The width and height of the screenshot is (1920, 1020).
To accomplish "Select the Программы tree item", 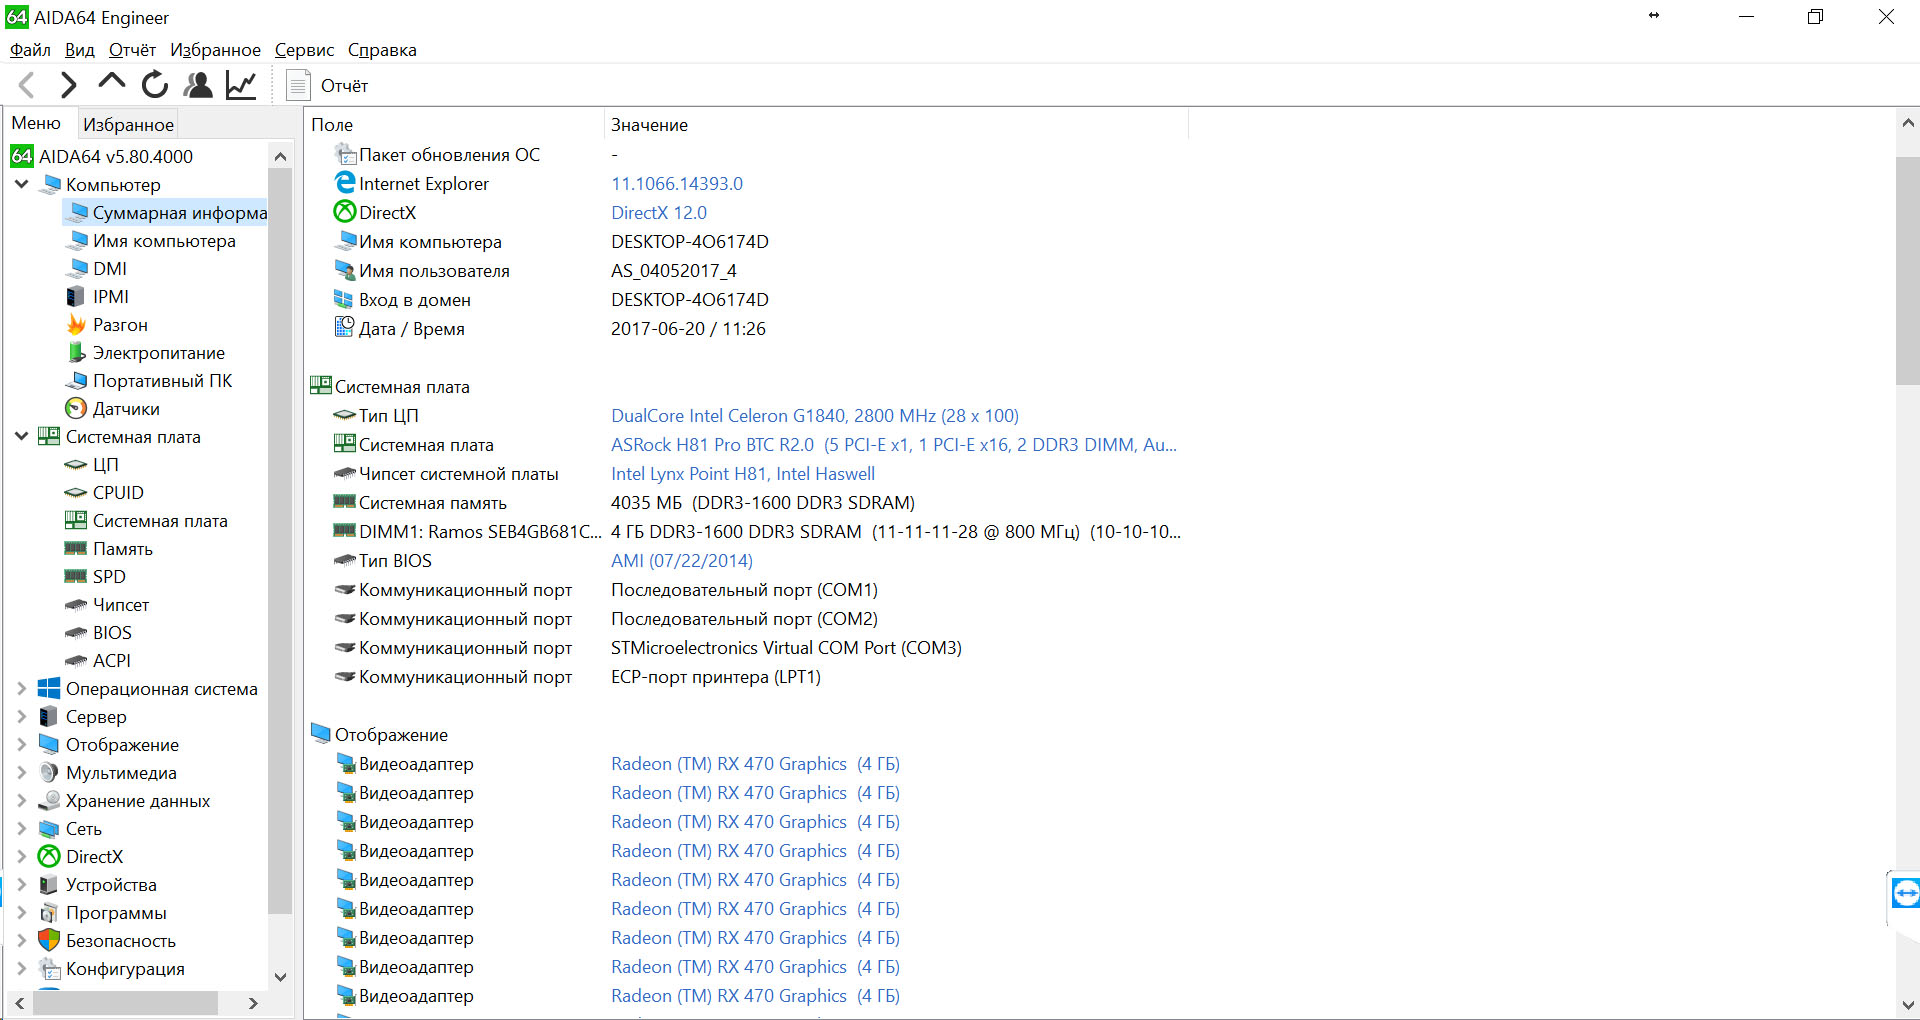I will click(103, 912).
